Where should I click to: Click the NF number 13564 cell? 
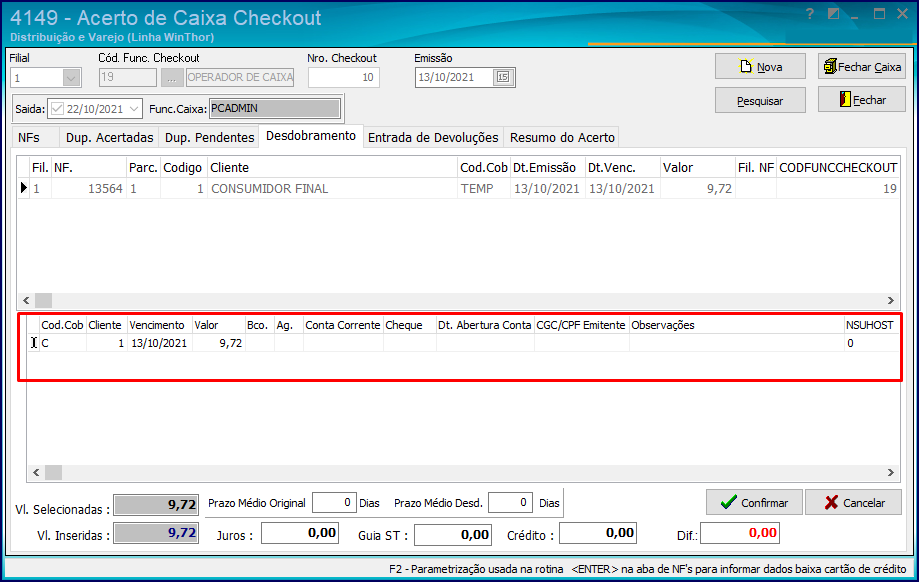(89, 189)
